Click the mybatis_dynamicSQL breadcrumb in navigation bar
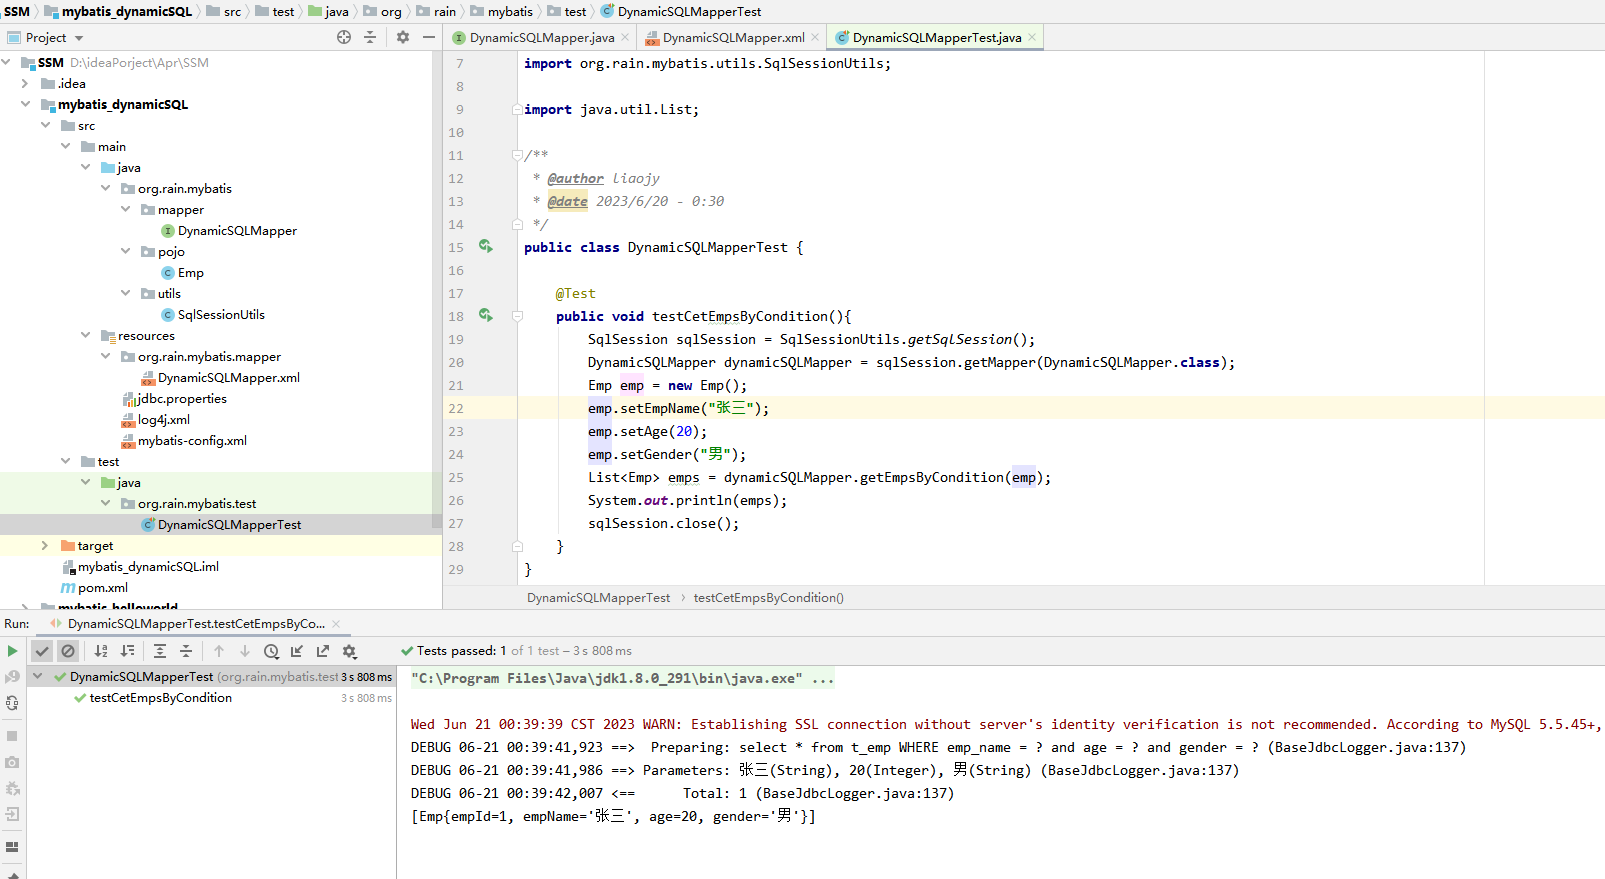Image resolution: width=1605 pixels, height=879 pixels. coord(118,12)
